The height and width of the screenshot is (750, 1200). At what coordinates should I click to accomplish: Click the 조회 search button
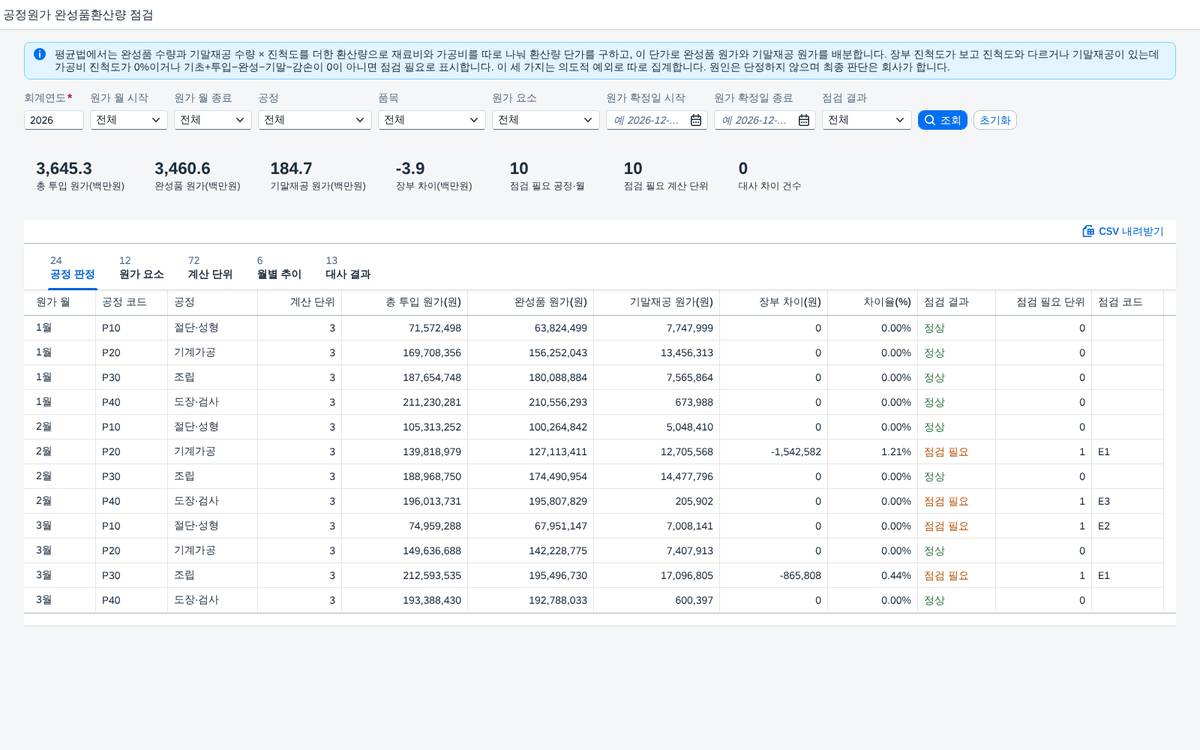(943, 120)
